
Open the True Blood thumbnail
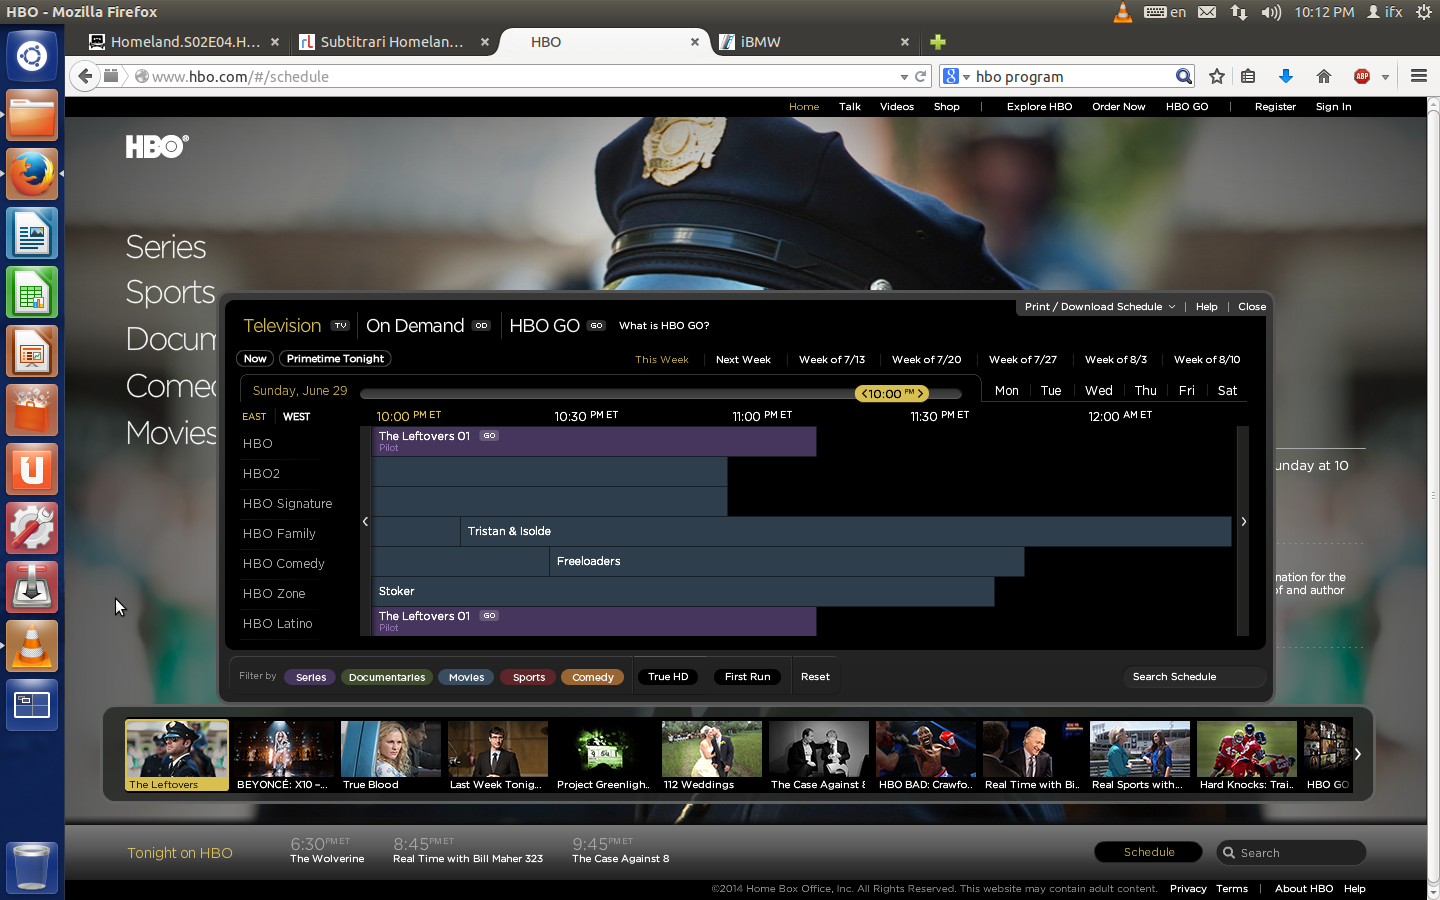point(391,755)
